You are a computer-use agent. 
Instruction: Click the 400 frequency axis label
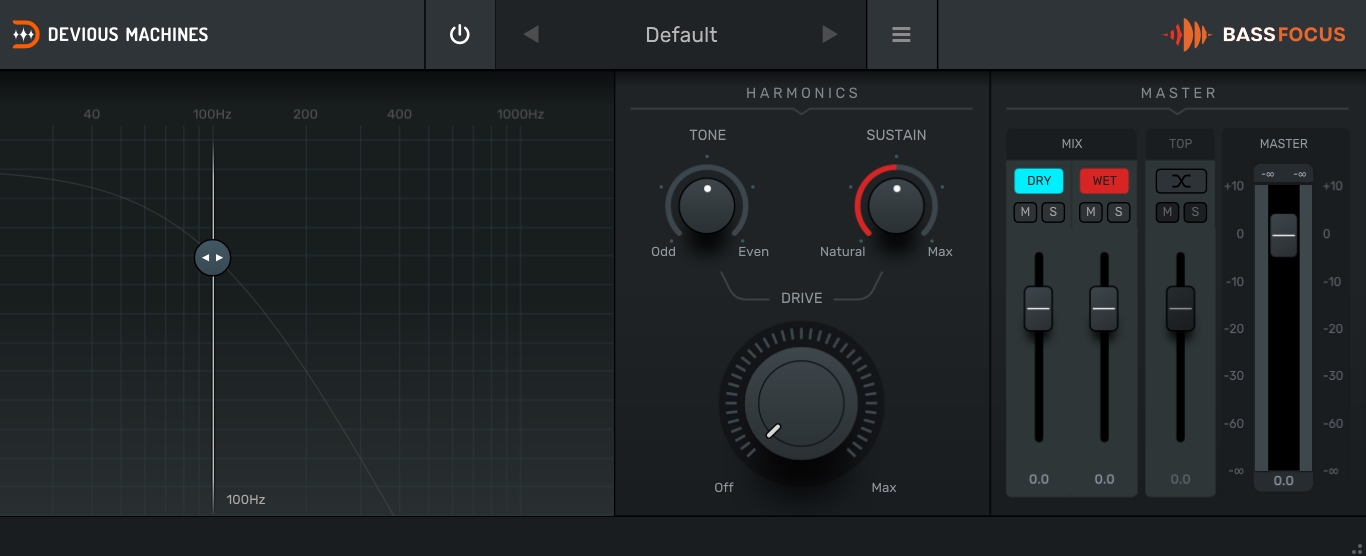point(399,114)
